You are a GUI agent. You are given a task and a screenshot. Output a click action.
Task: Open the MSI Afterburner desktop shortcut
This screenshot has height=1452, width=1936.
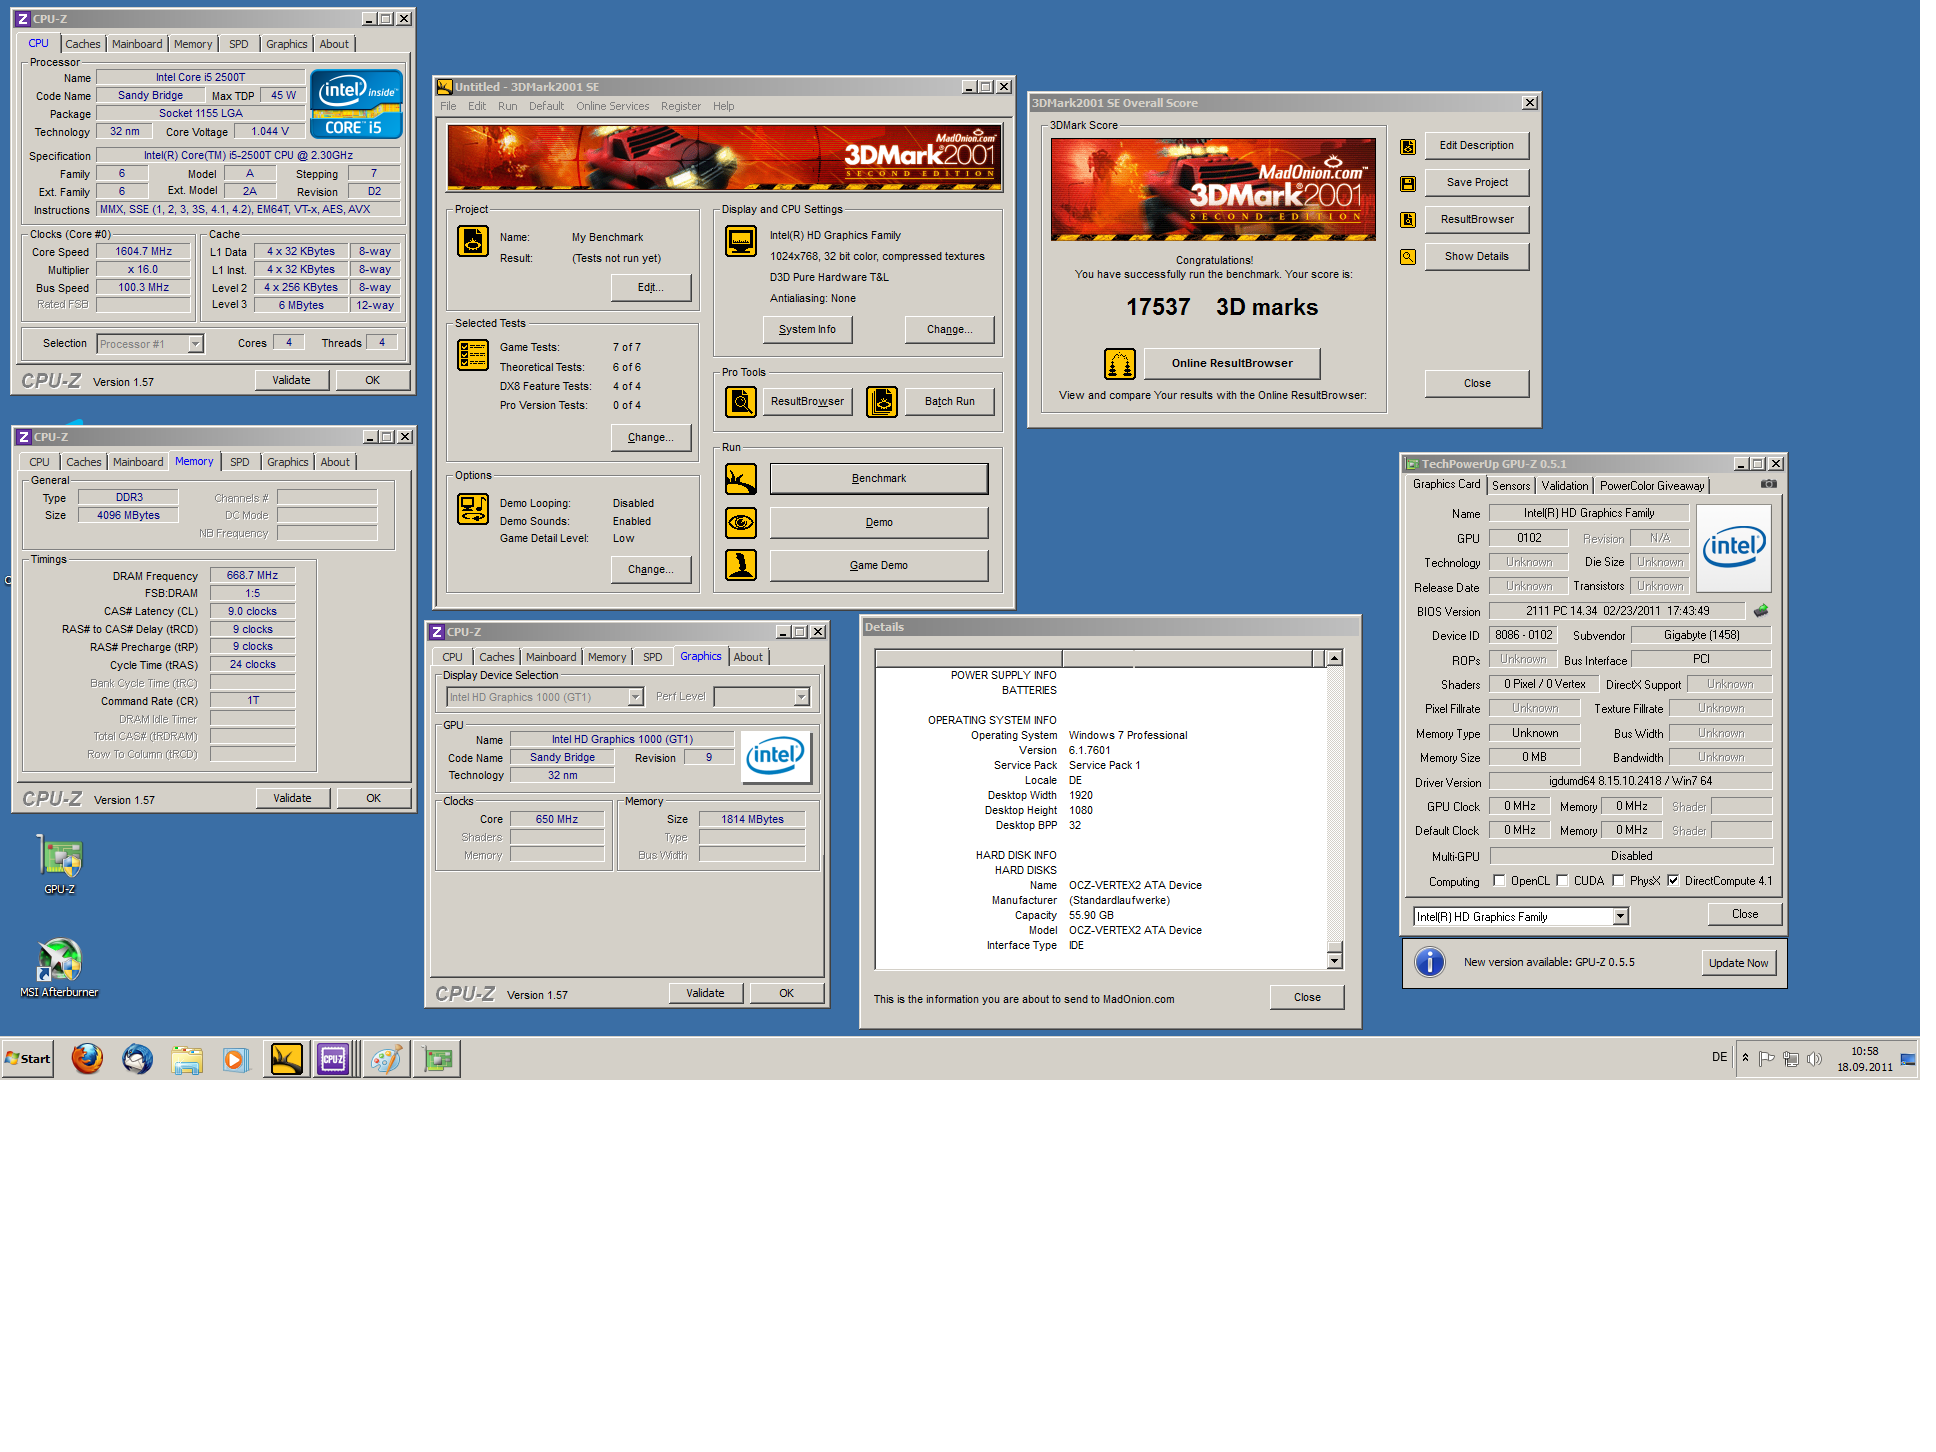coord(60,968)
